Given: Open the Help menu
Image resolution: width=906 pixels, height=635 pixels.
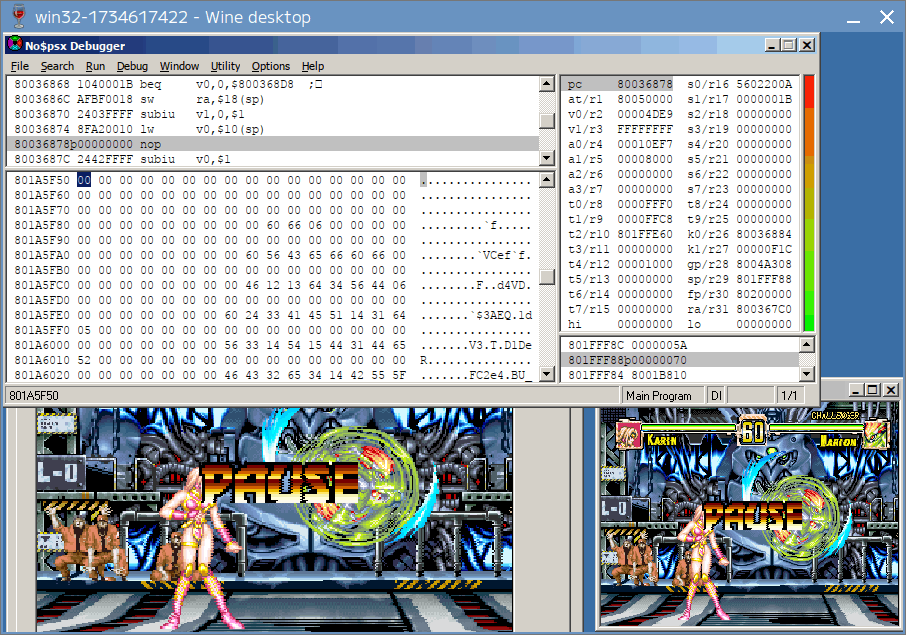Looking at the screenshot, I should click(x=313, y=66).
